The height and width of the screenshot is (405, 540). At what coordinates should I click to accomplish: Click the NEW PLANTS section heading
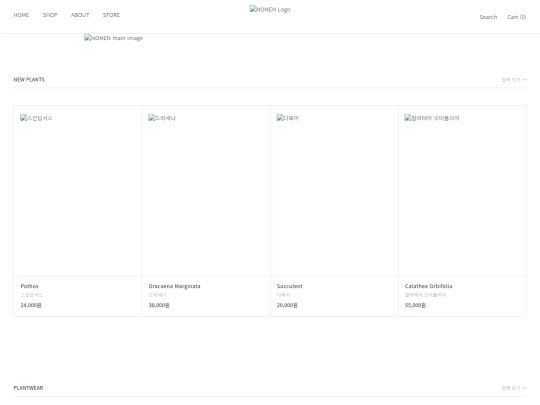pyautogui.click(x=29, y=80)
